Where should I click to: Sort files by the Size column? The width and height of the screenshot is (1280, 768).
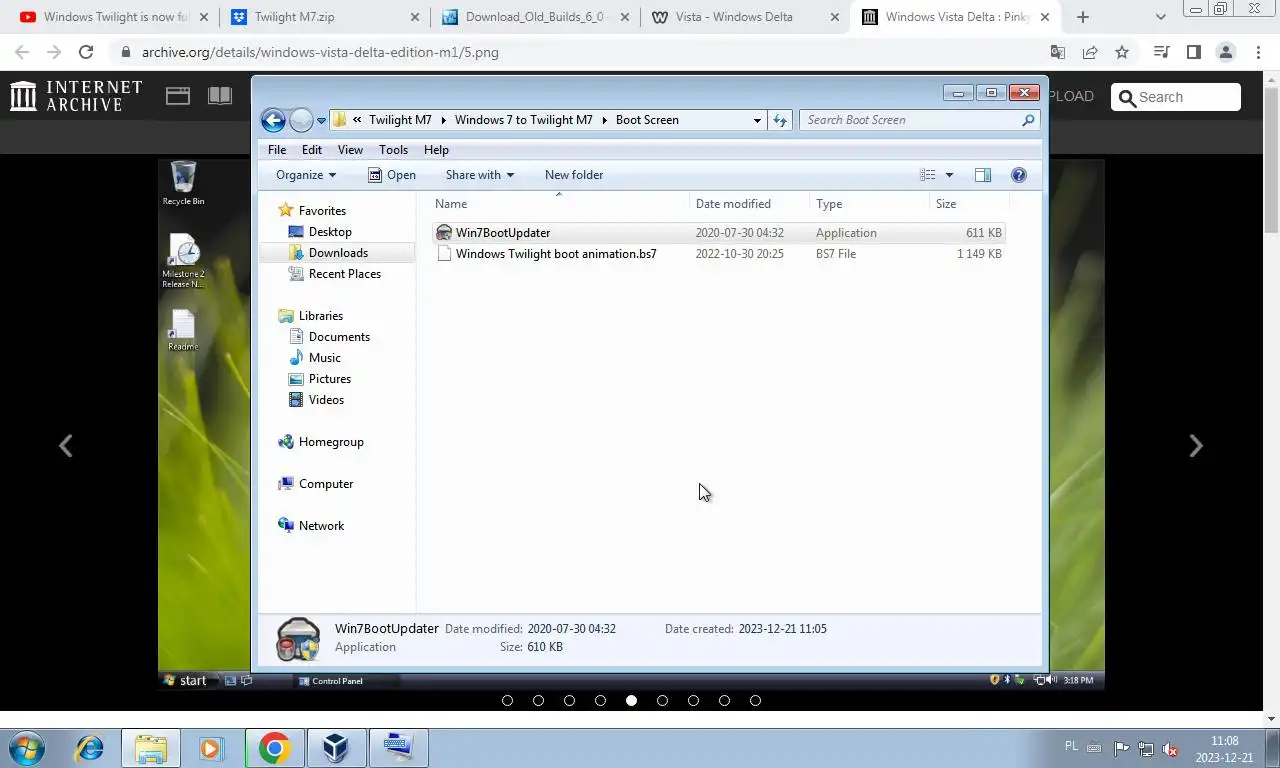pyautogui.click(x=945, y=204)
